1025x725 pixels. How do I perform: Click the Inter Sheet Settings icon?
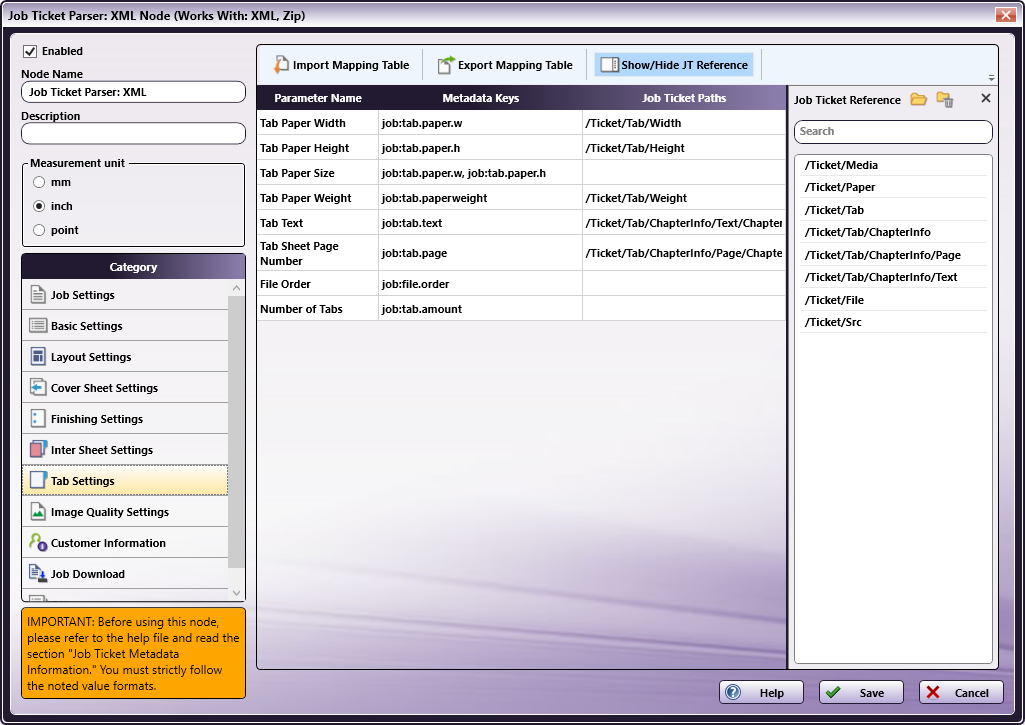click(x=38, y=450)
